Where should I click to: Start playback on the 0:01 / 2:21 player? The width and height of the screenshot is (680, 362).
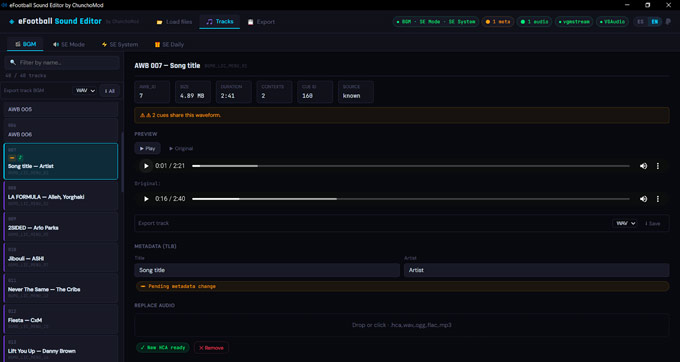(146, 166)
